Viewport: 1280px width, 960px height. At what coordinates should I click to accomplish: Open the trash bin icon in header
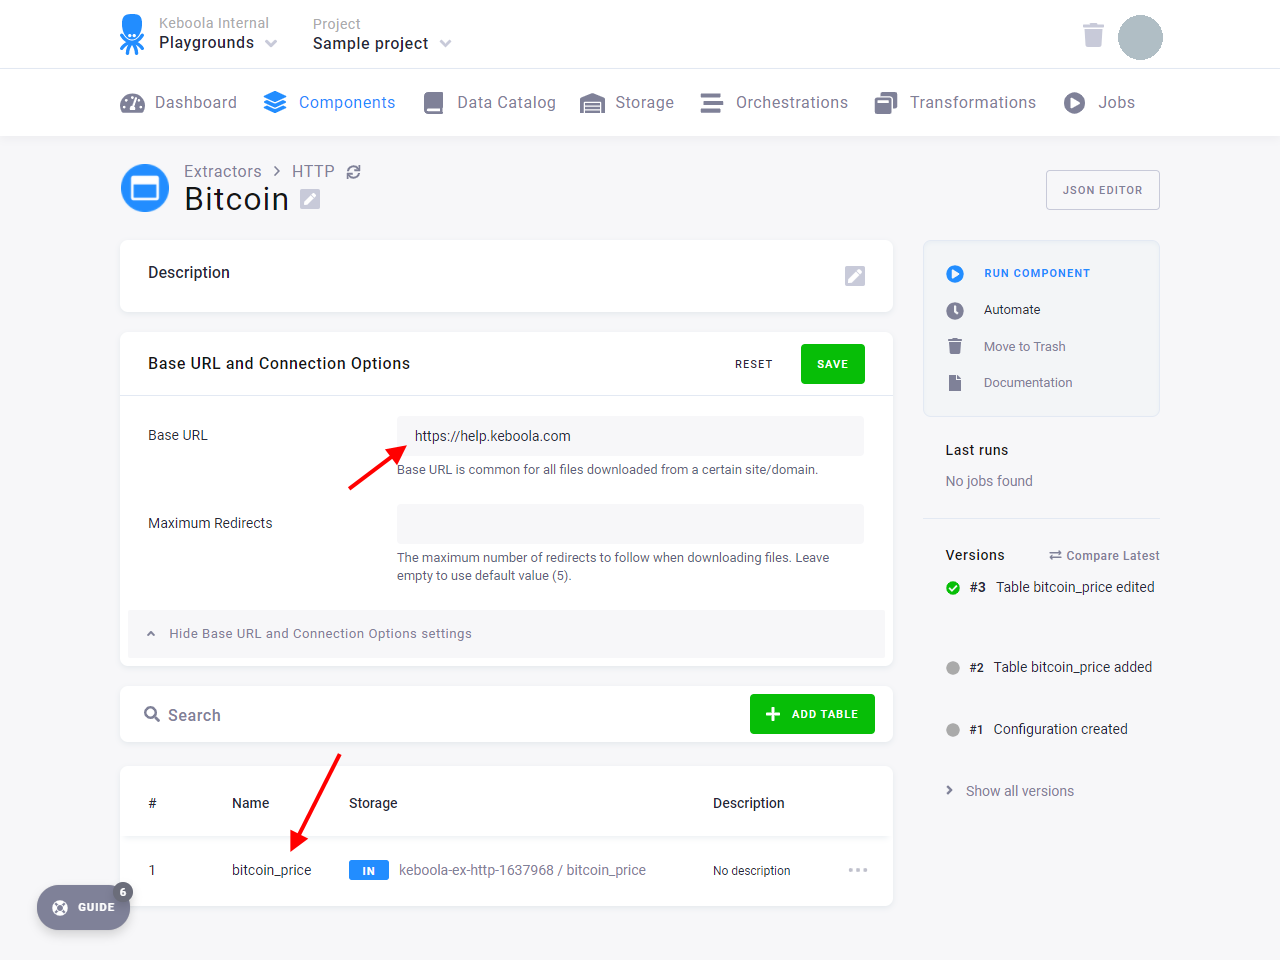1093,35
